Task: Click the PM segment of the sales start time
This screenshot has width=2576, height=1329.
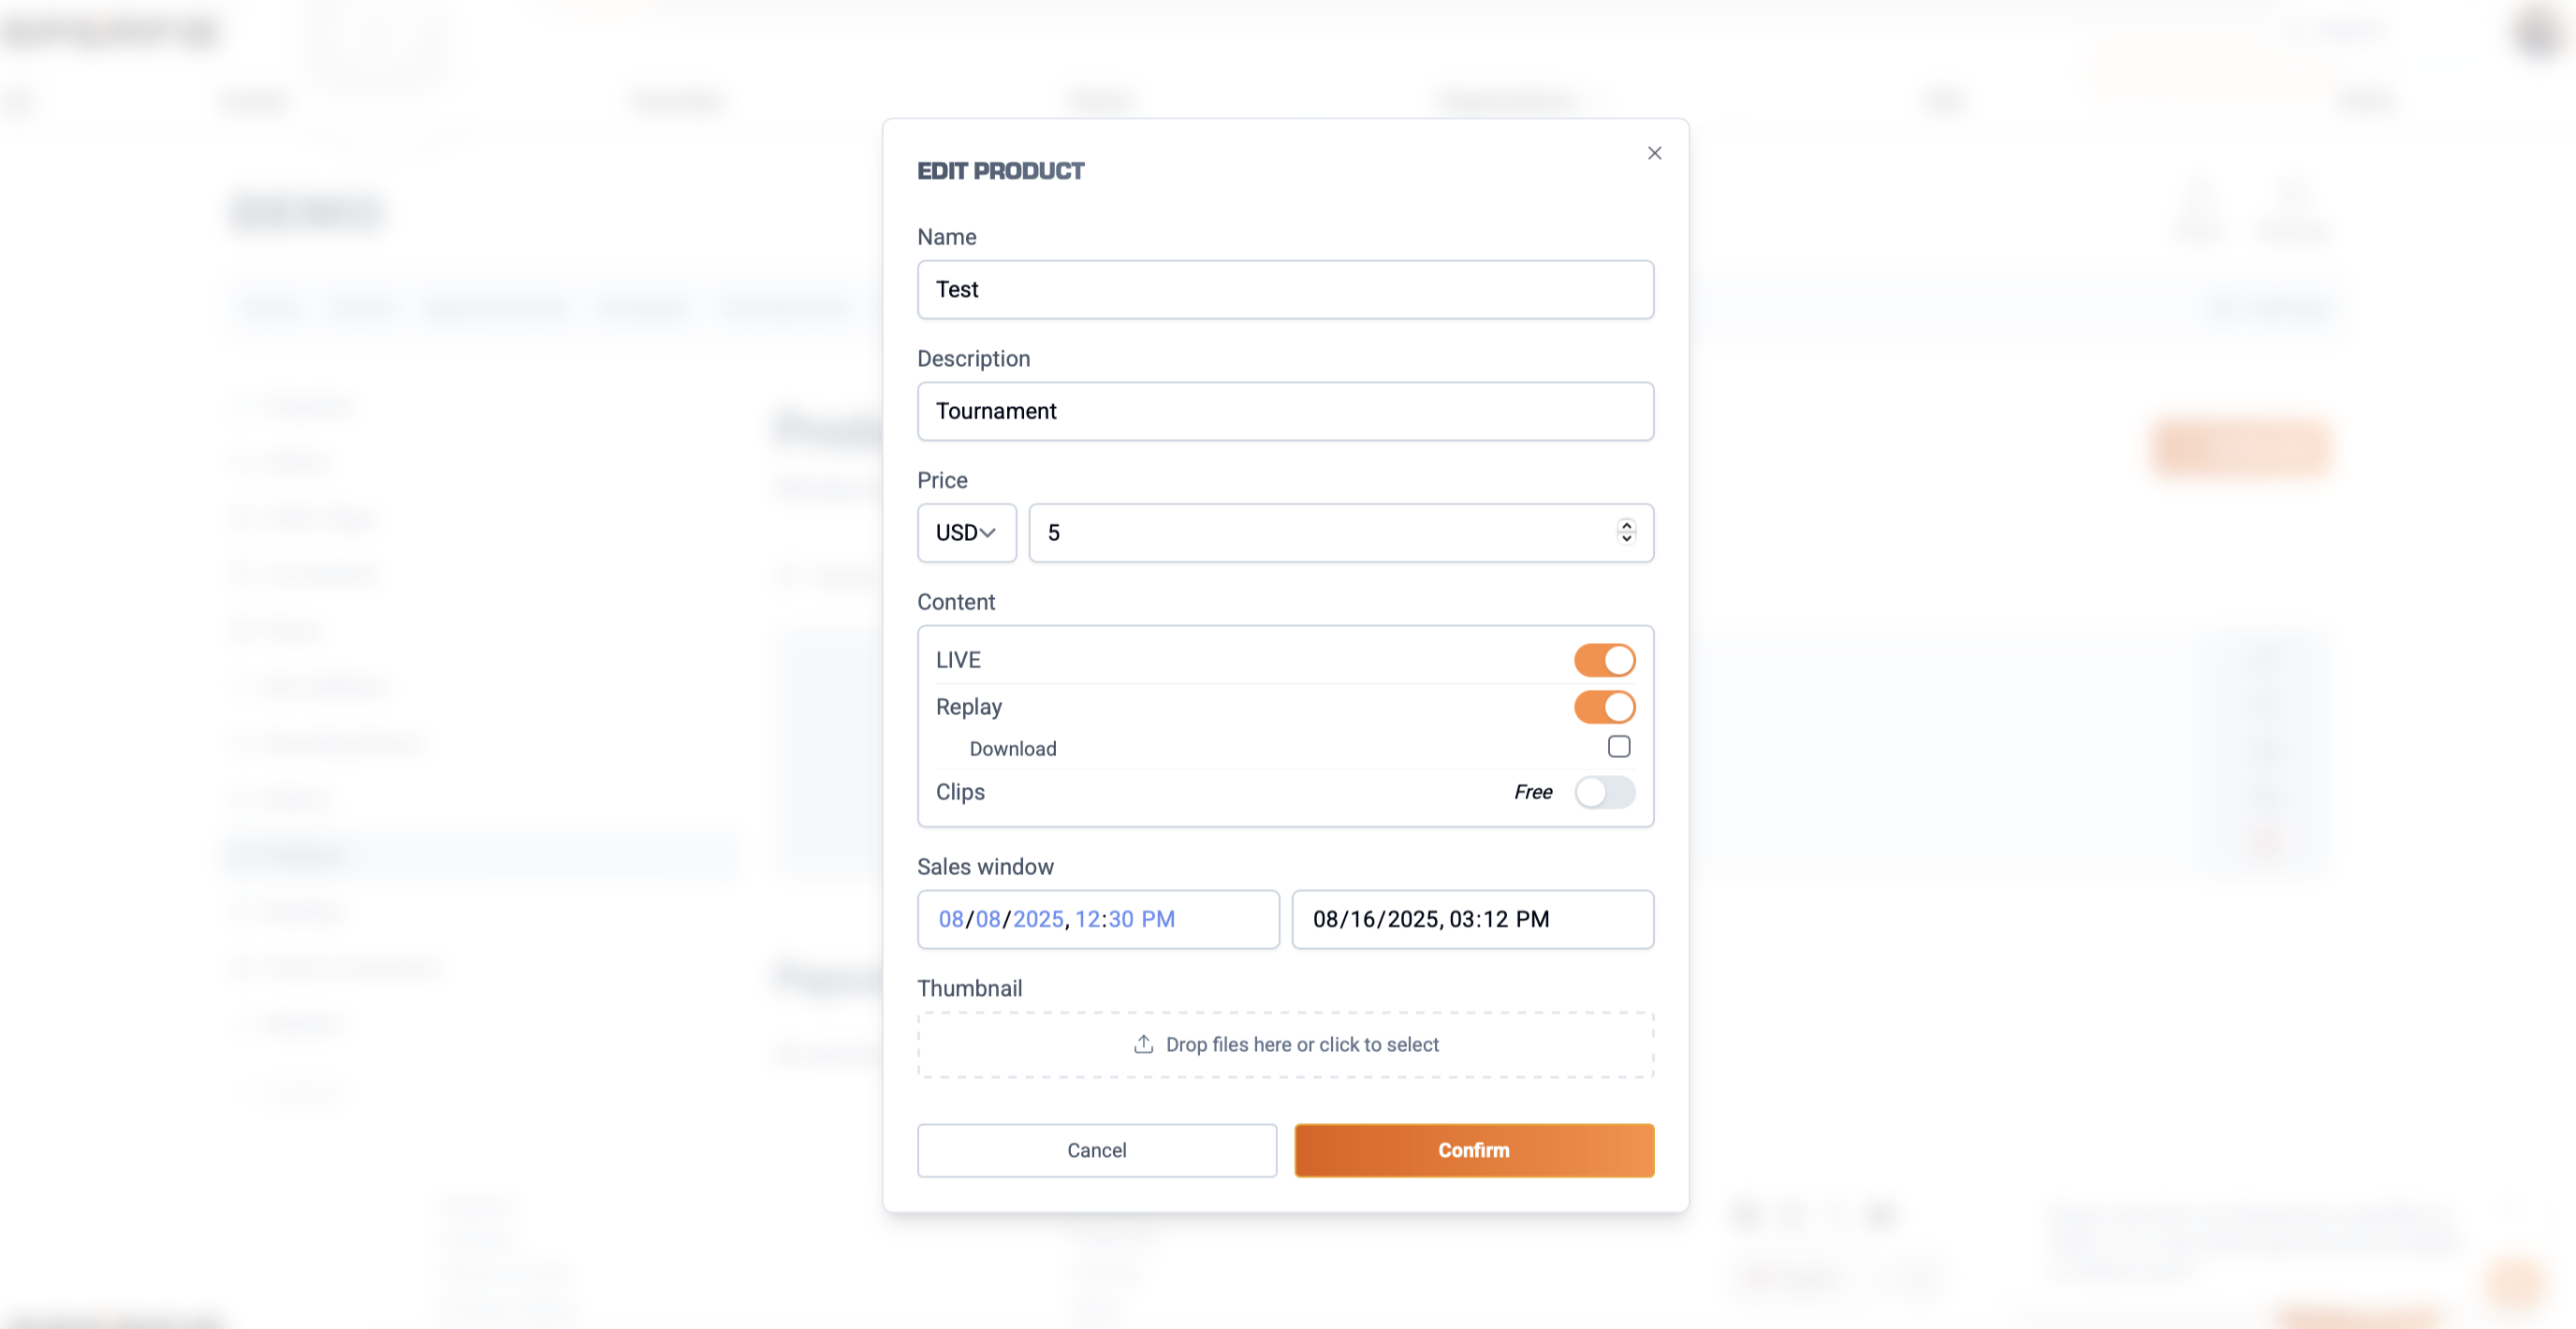Action: 1157,919
